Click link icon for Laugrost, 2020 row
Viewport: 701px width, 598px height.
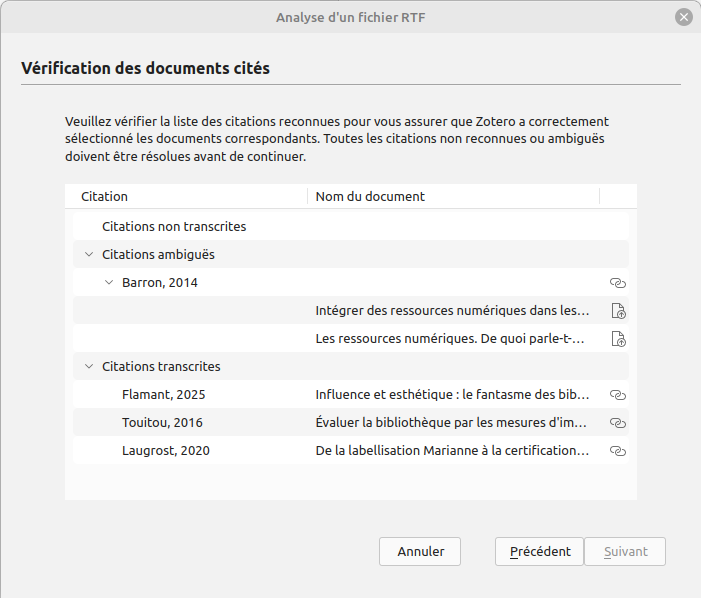[x=617, y=451]
